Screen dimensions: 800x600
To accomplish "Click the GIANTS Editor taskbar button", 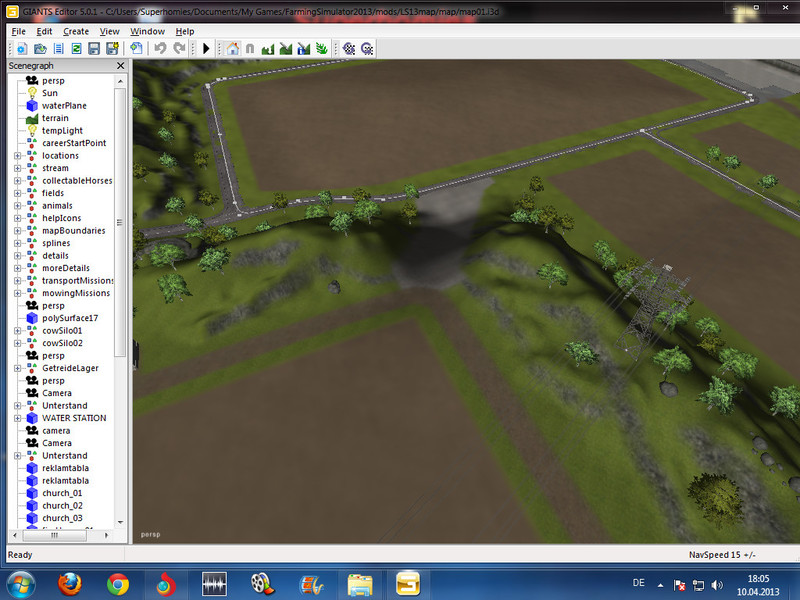I will point(408,585).
